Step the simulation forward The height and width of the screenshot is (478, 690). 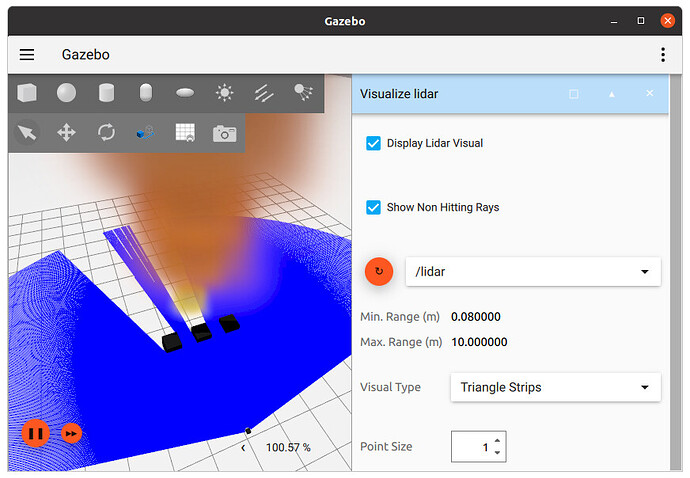(x=71, y=434)
